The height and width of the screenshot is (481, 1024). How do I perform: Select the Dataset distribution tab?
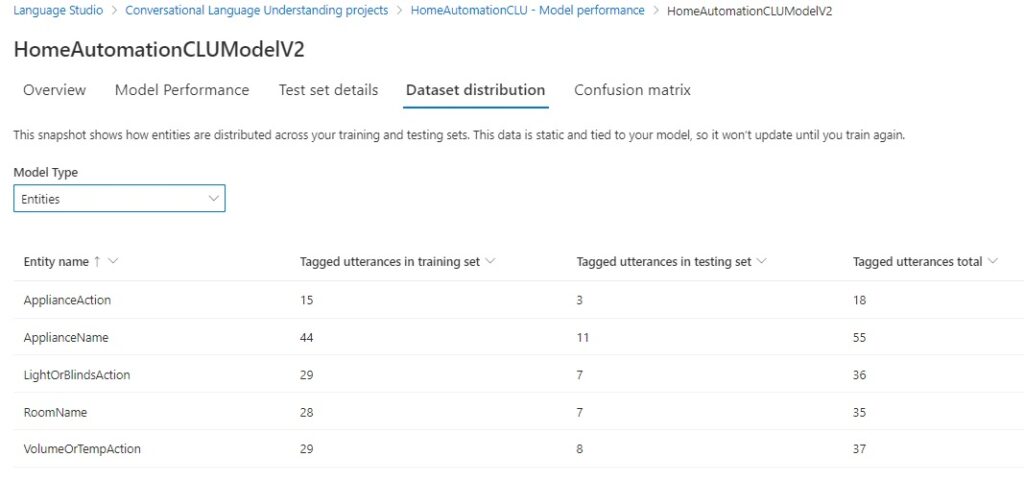[x=475, y=90]
